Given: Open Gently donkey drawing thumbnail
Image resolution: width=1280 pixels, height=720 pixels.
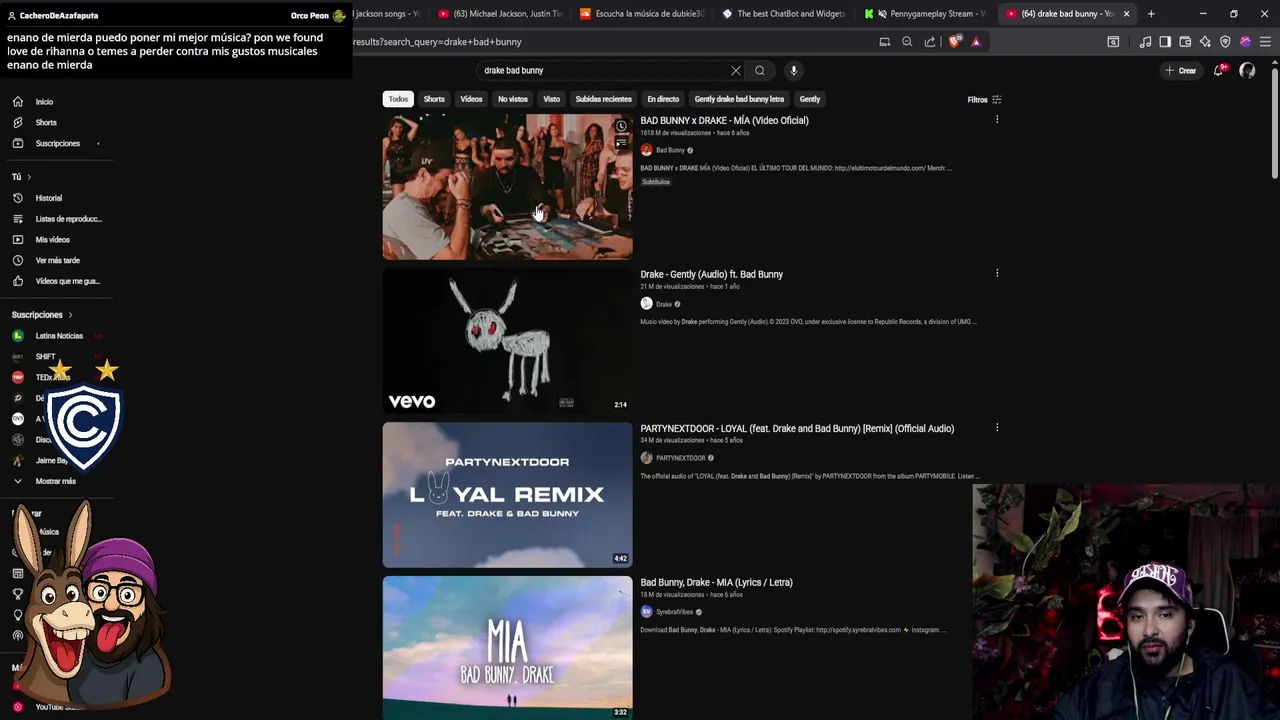Looking at the screenshot, I should pyautogui.click(x=507, y=341).
